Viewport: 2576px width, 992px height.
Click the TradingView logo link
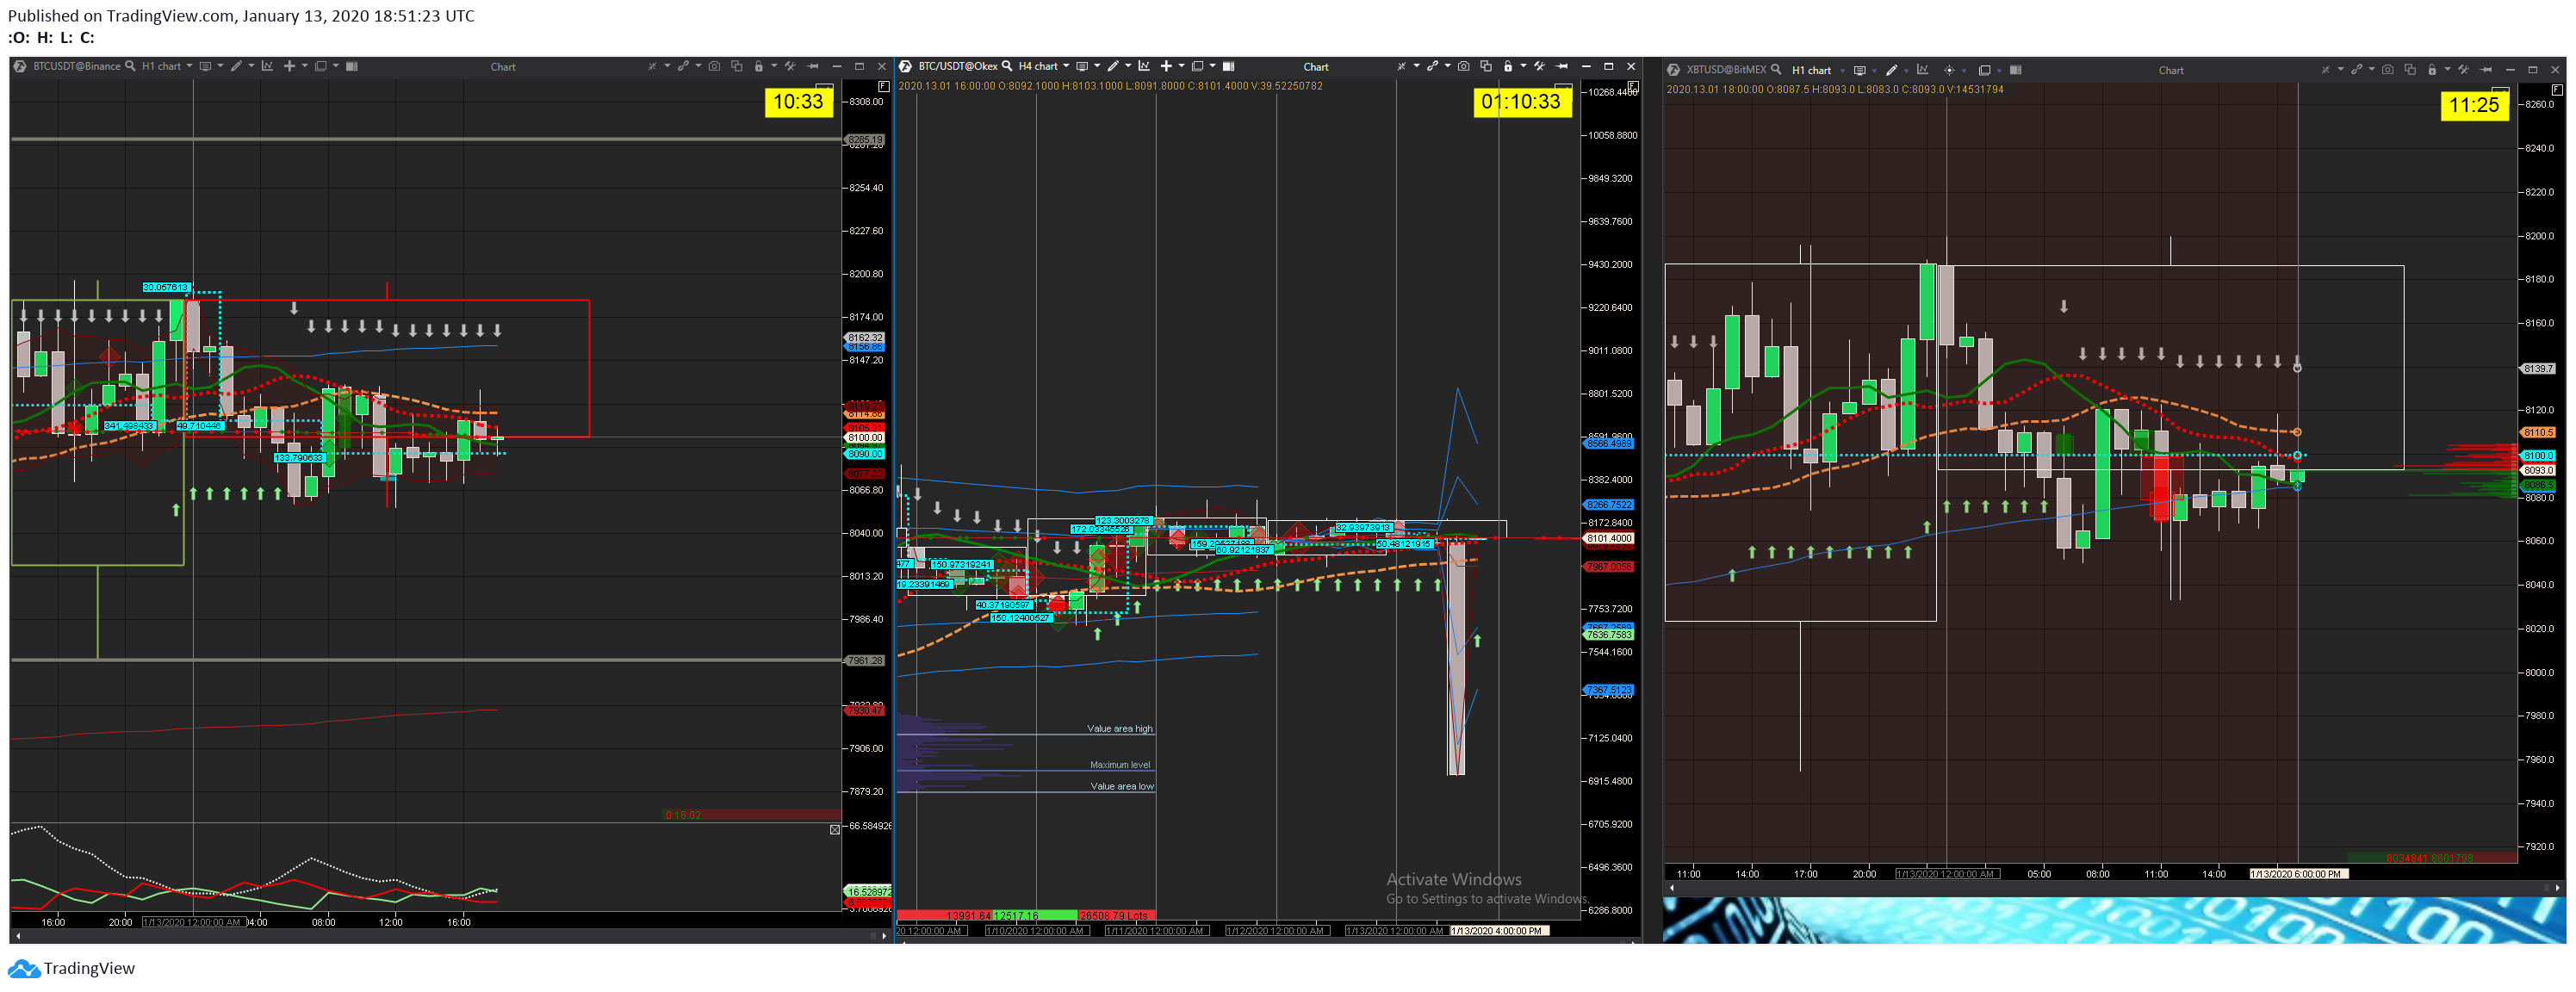(x=71, y=968)
